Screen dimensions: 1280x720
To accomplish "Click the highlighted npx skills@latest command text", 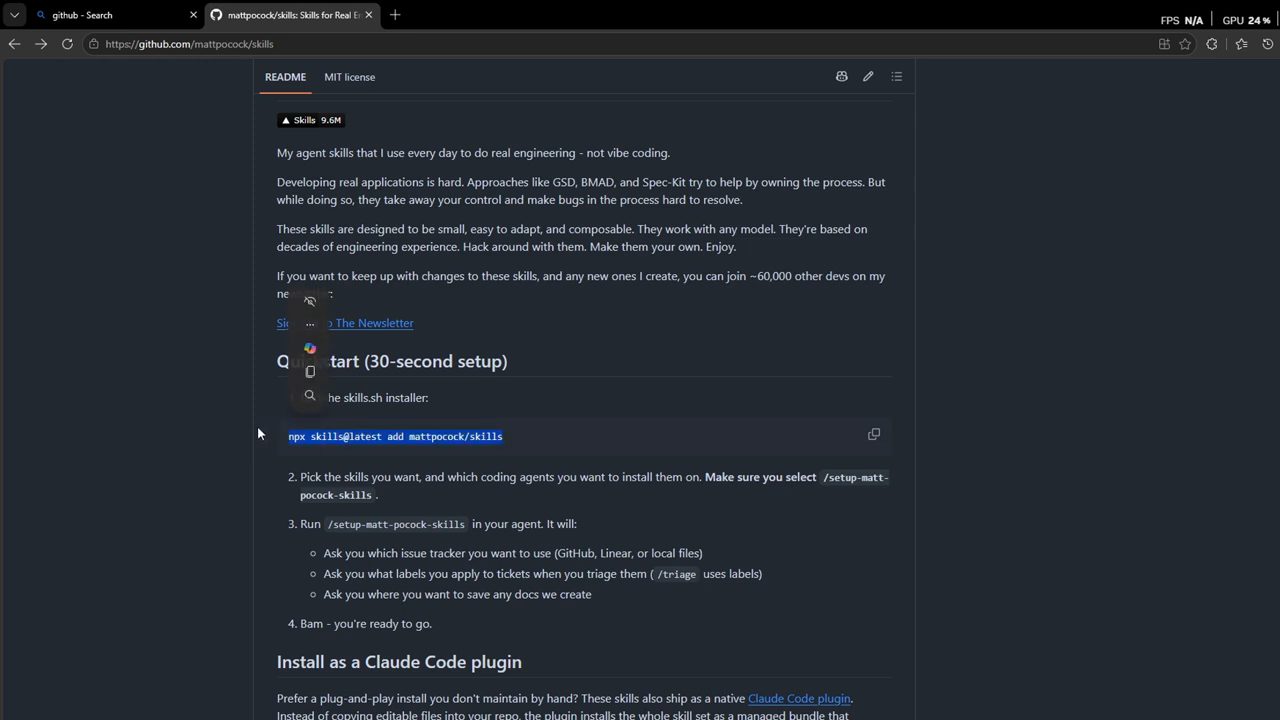I will 395,437.
